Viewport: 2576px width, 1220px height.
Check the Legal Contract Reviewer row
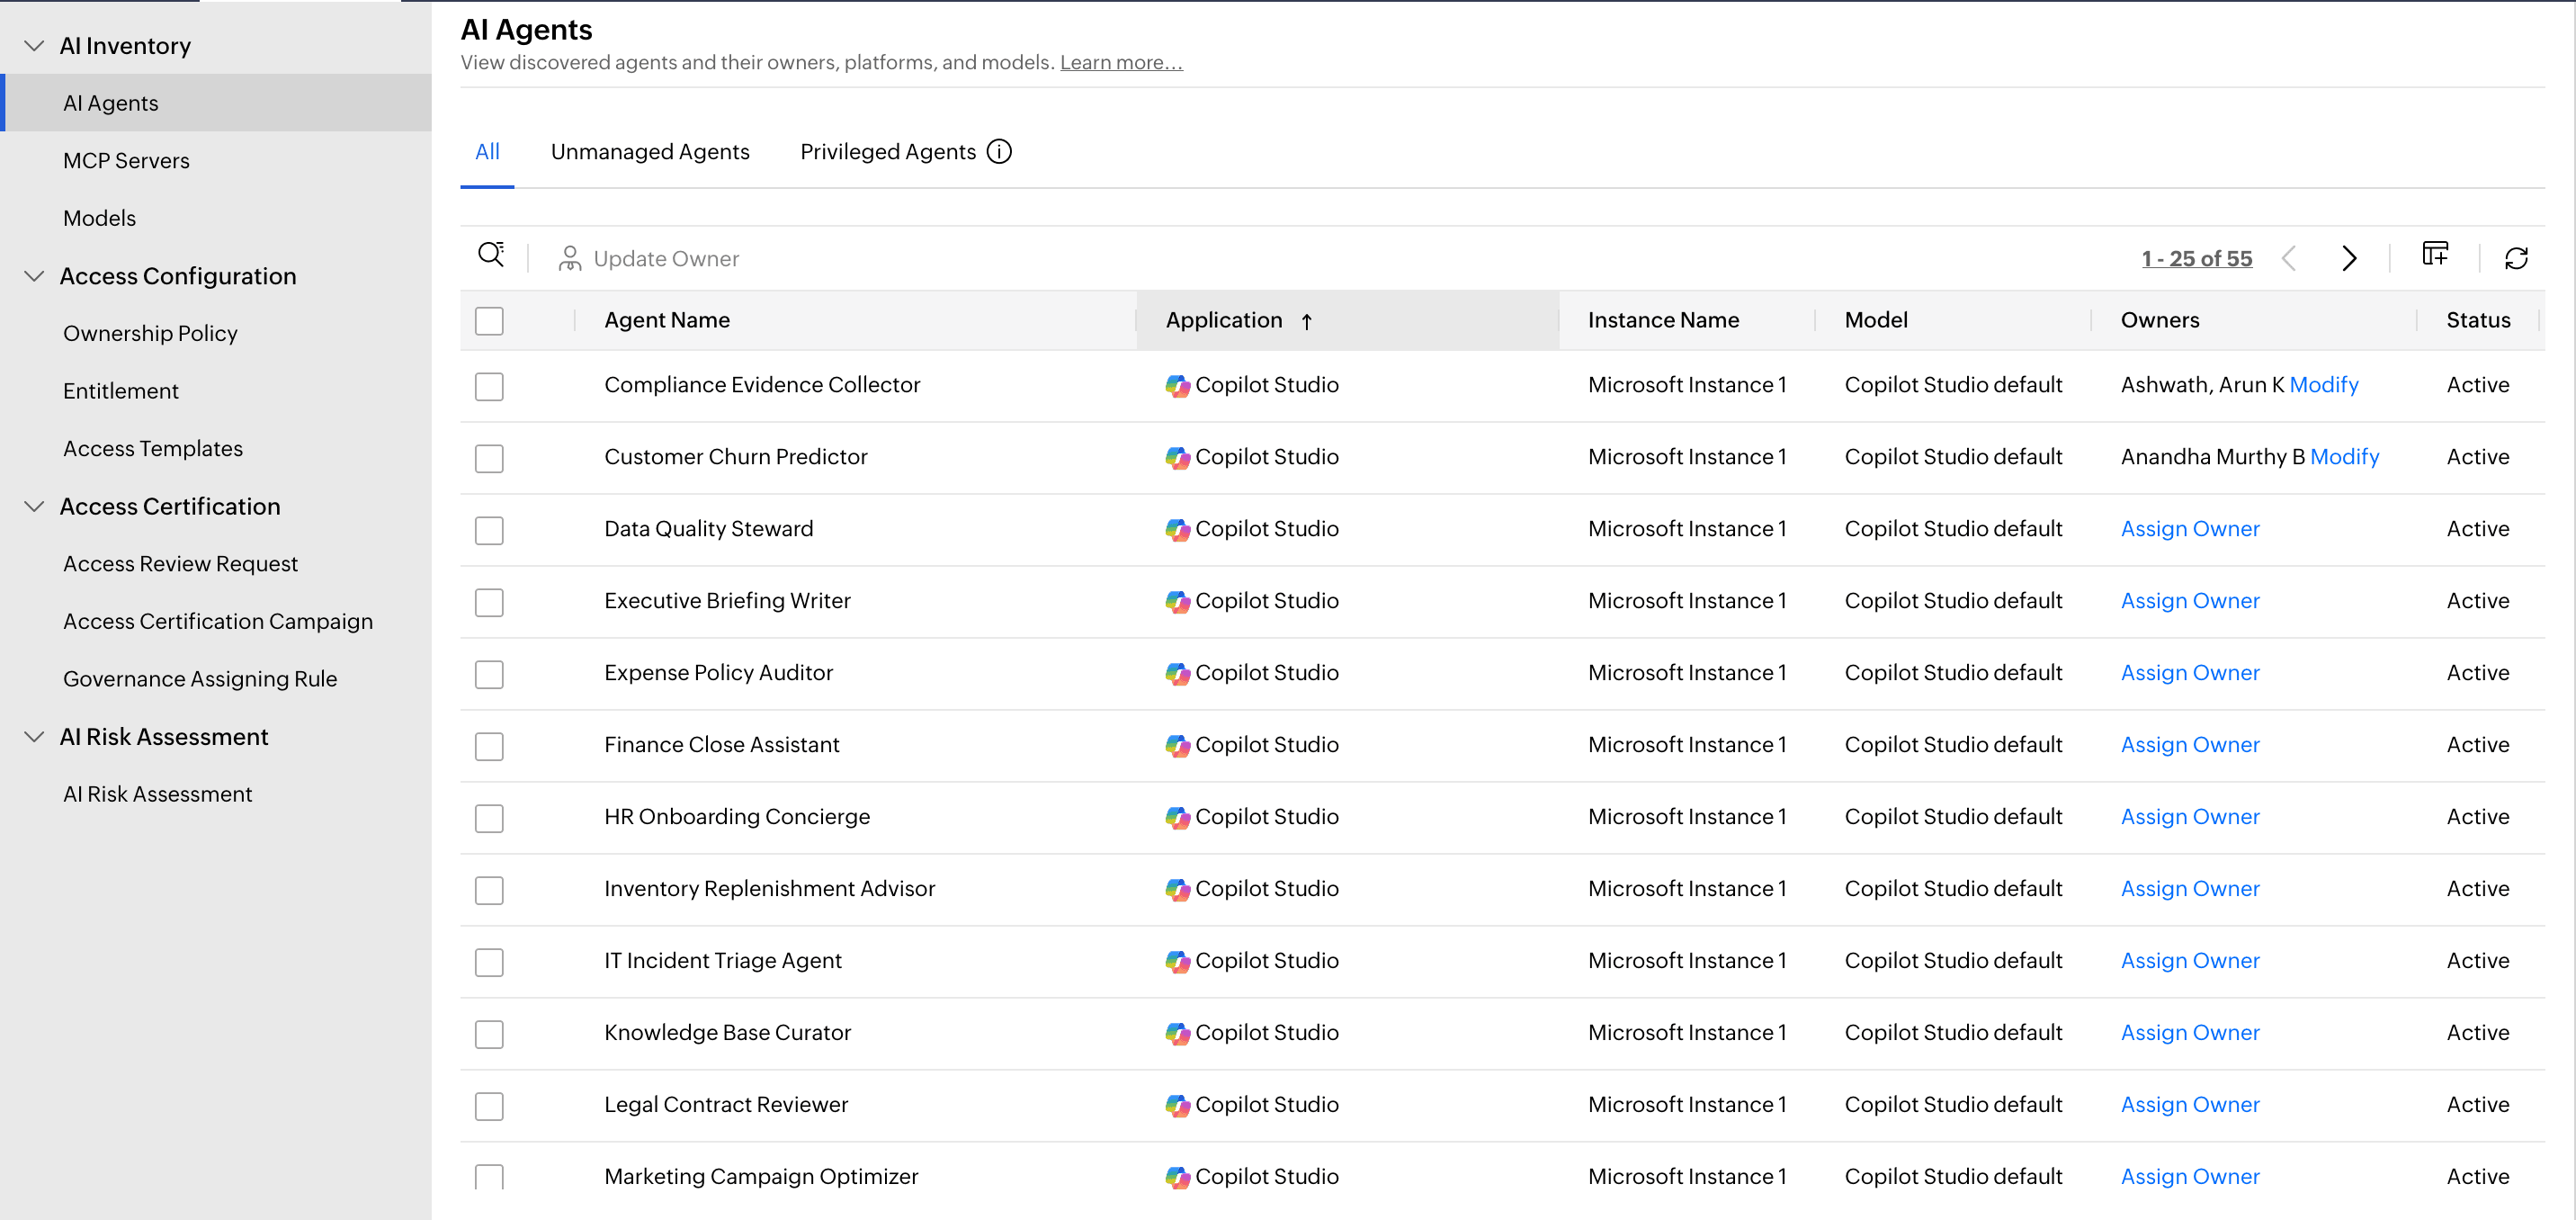tap(489, 1106)
